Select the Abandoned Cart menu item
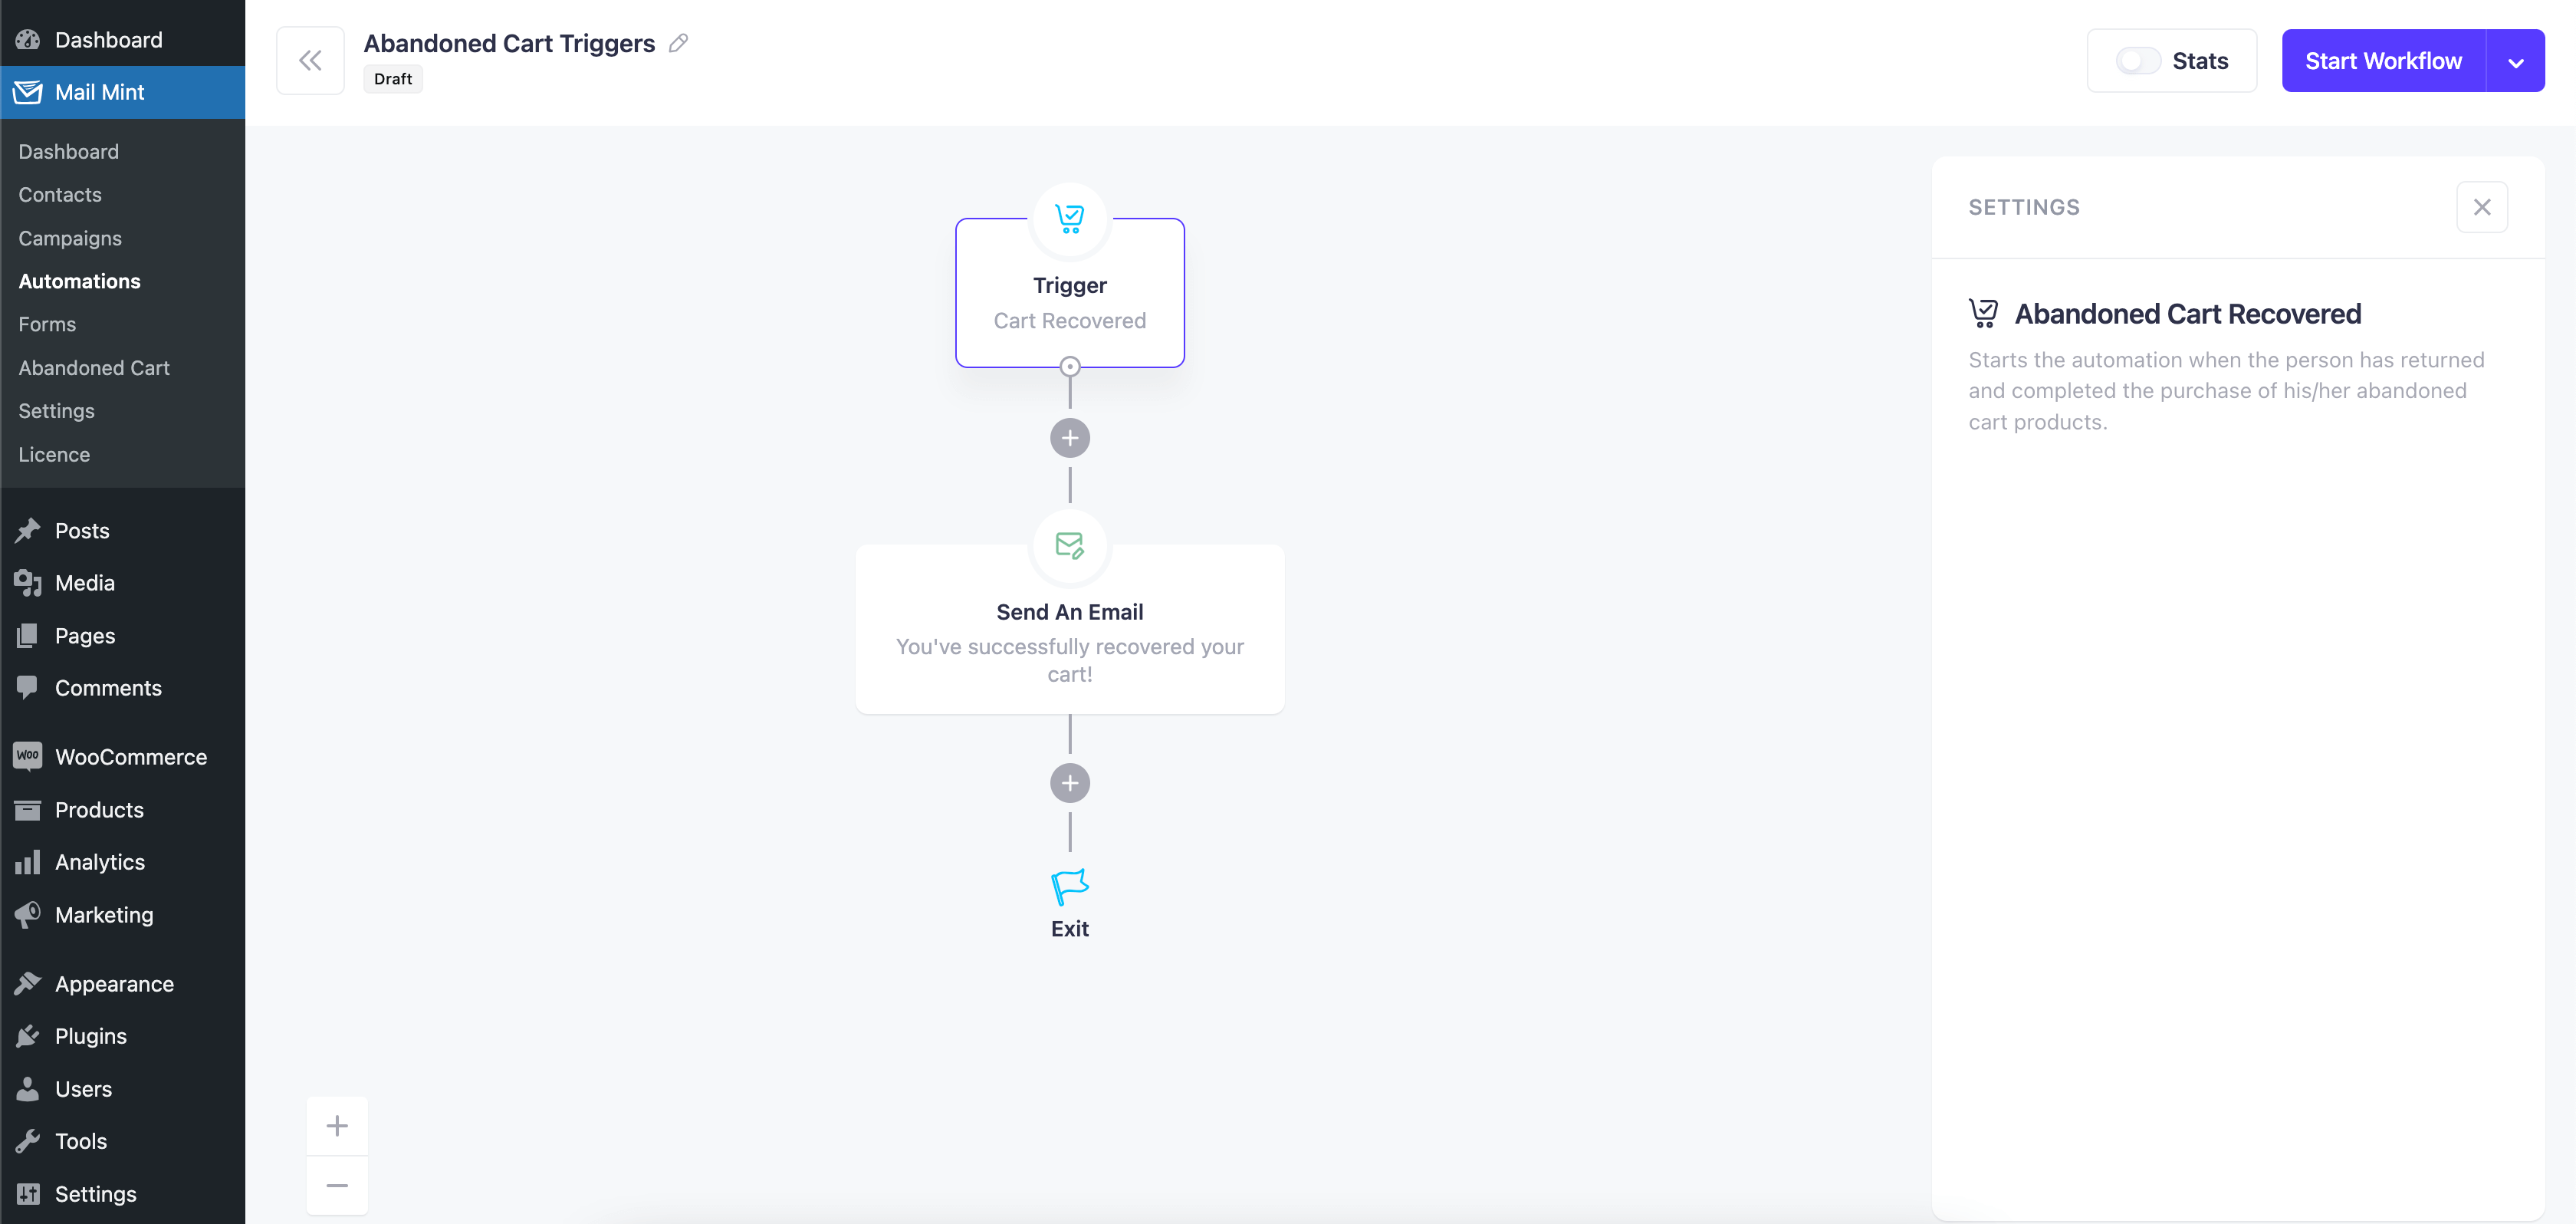The image size is (2576, 1224). click(x=94, y=367)
